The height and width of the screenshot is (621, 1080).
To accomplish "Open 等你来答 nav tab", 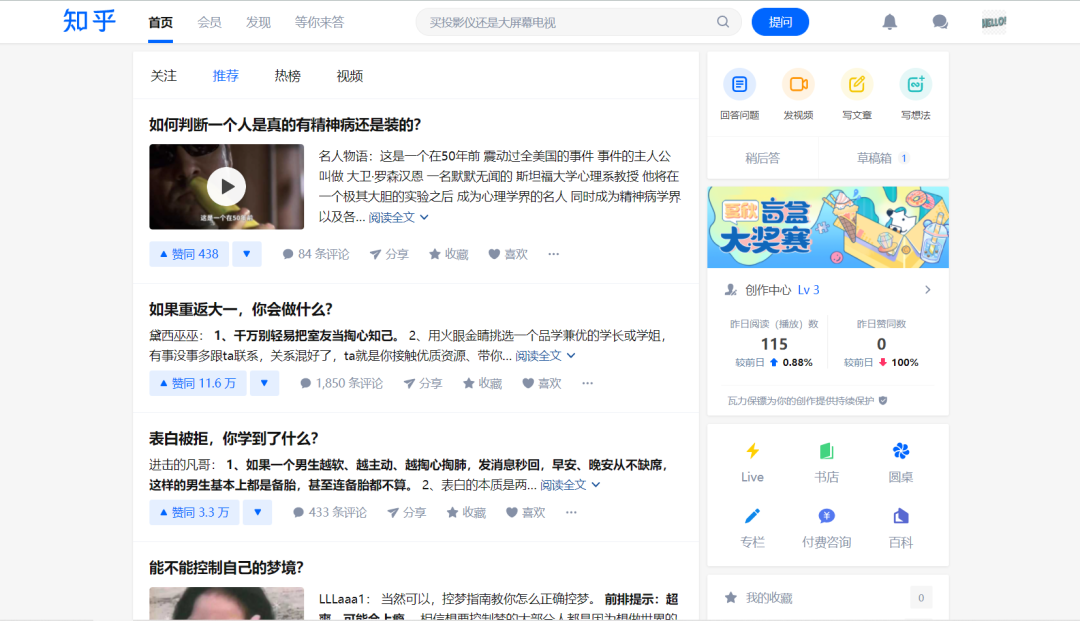I will pyautogui.click(x=319, y=23).
